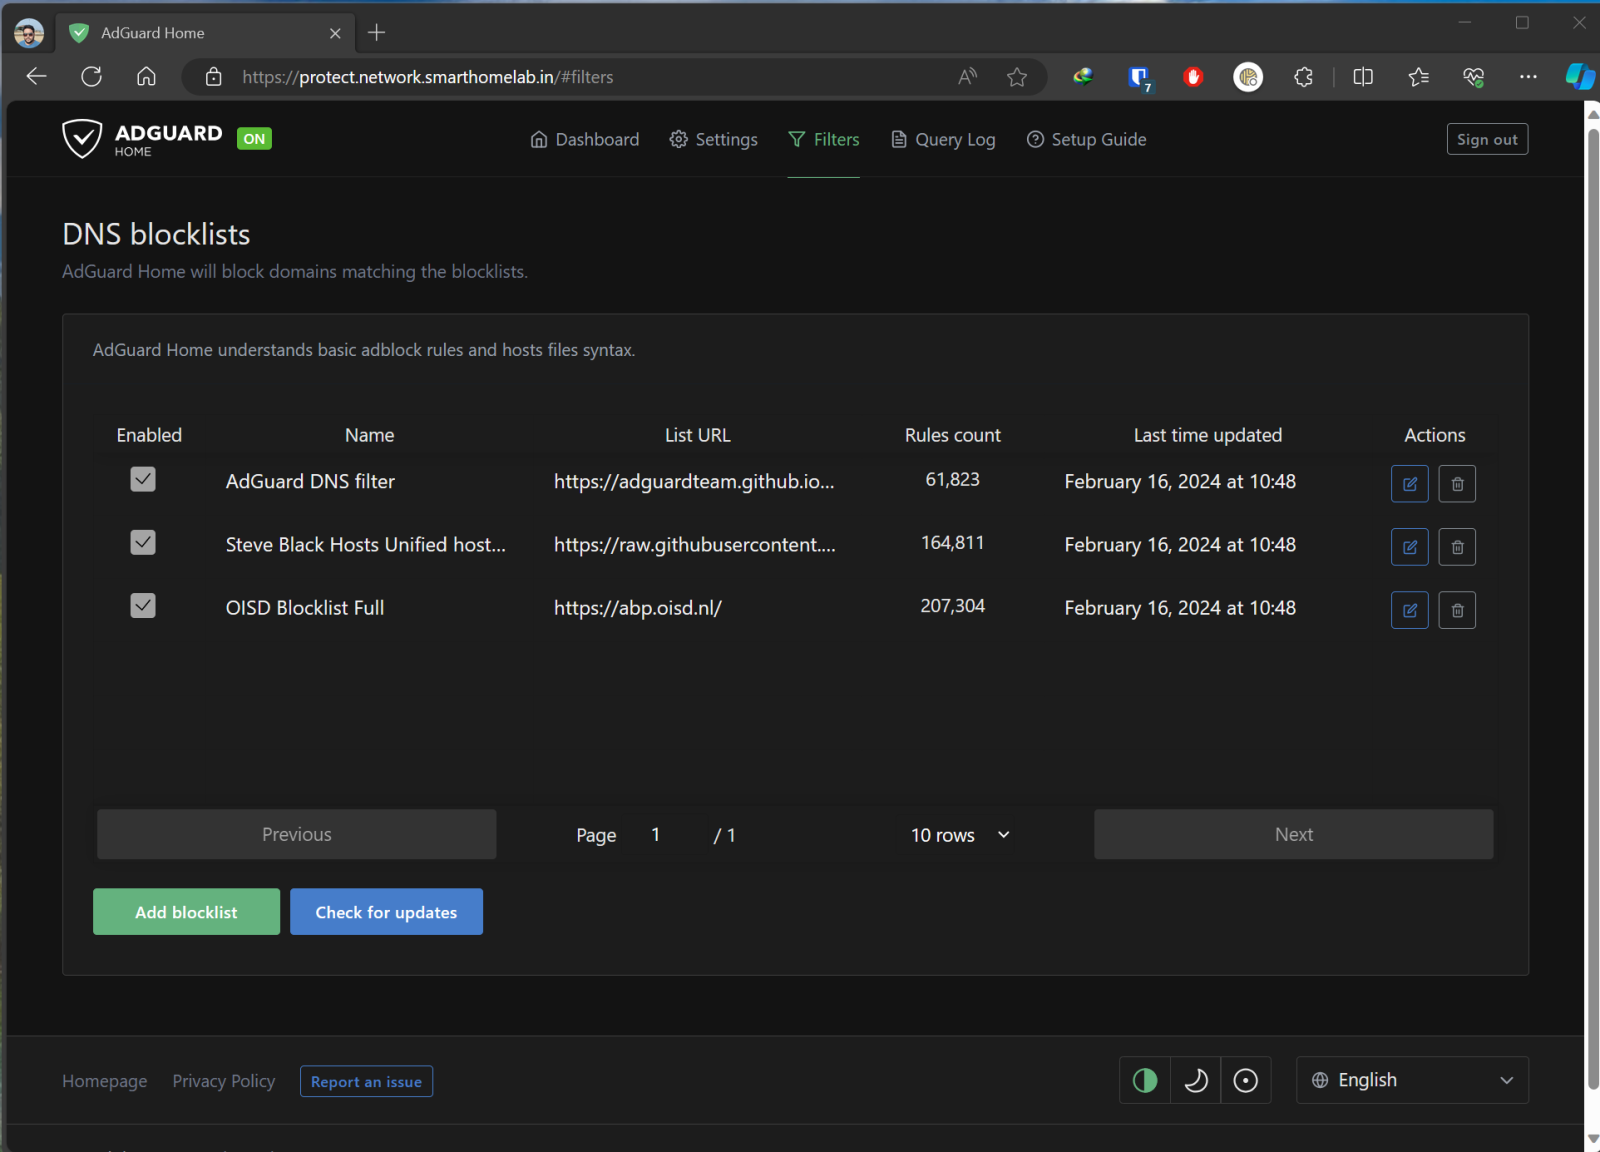Click Add blocklist button

[186, 912]
